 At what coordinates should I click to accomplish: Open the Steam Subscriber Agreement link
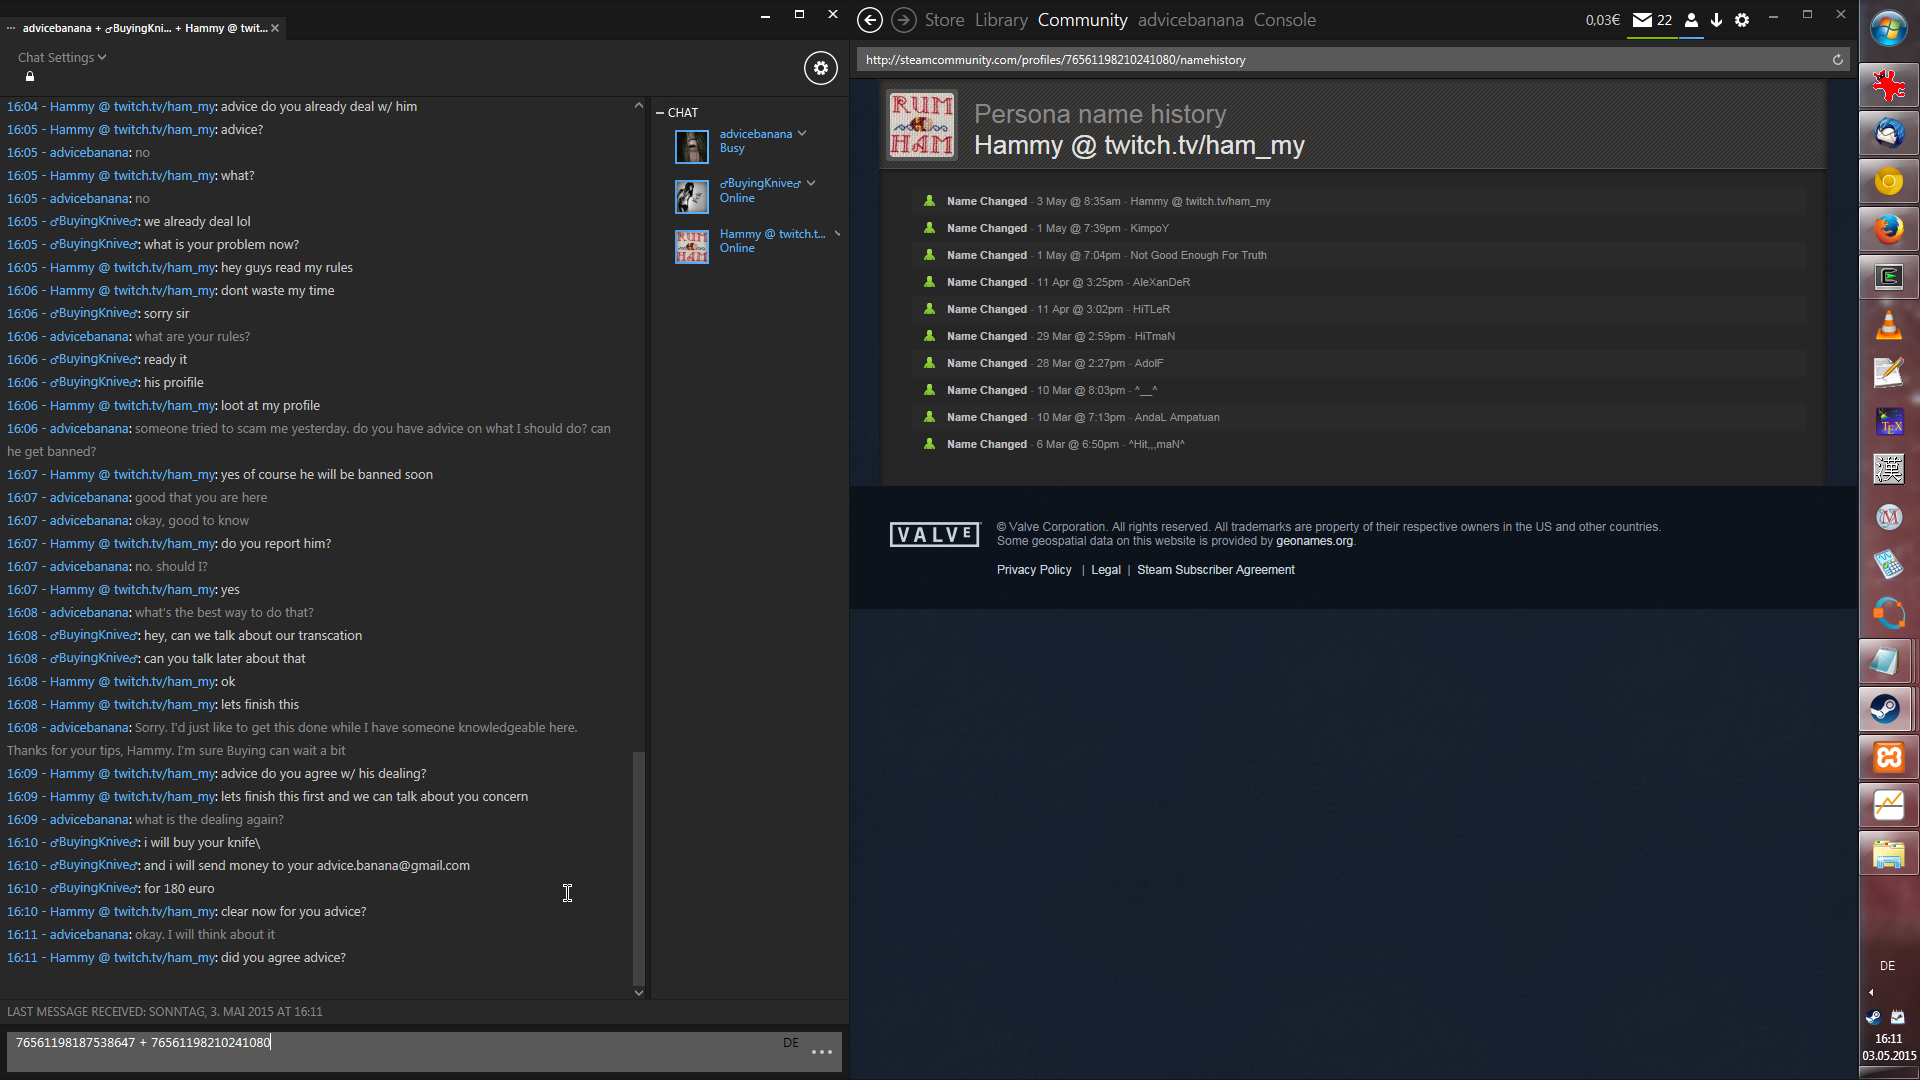(1215, 570)
